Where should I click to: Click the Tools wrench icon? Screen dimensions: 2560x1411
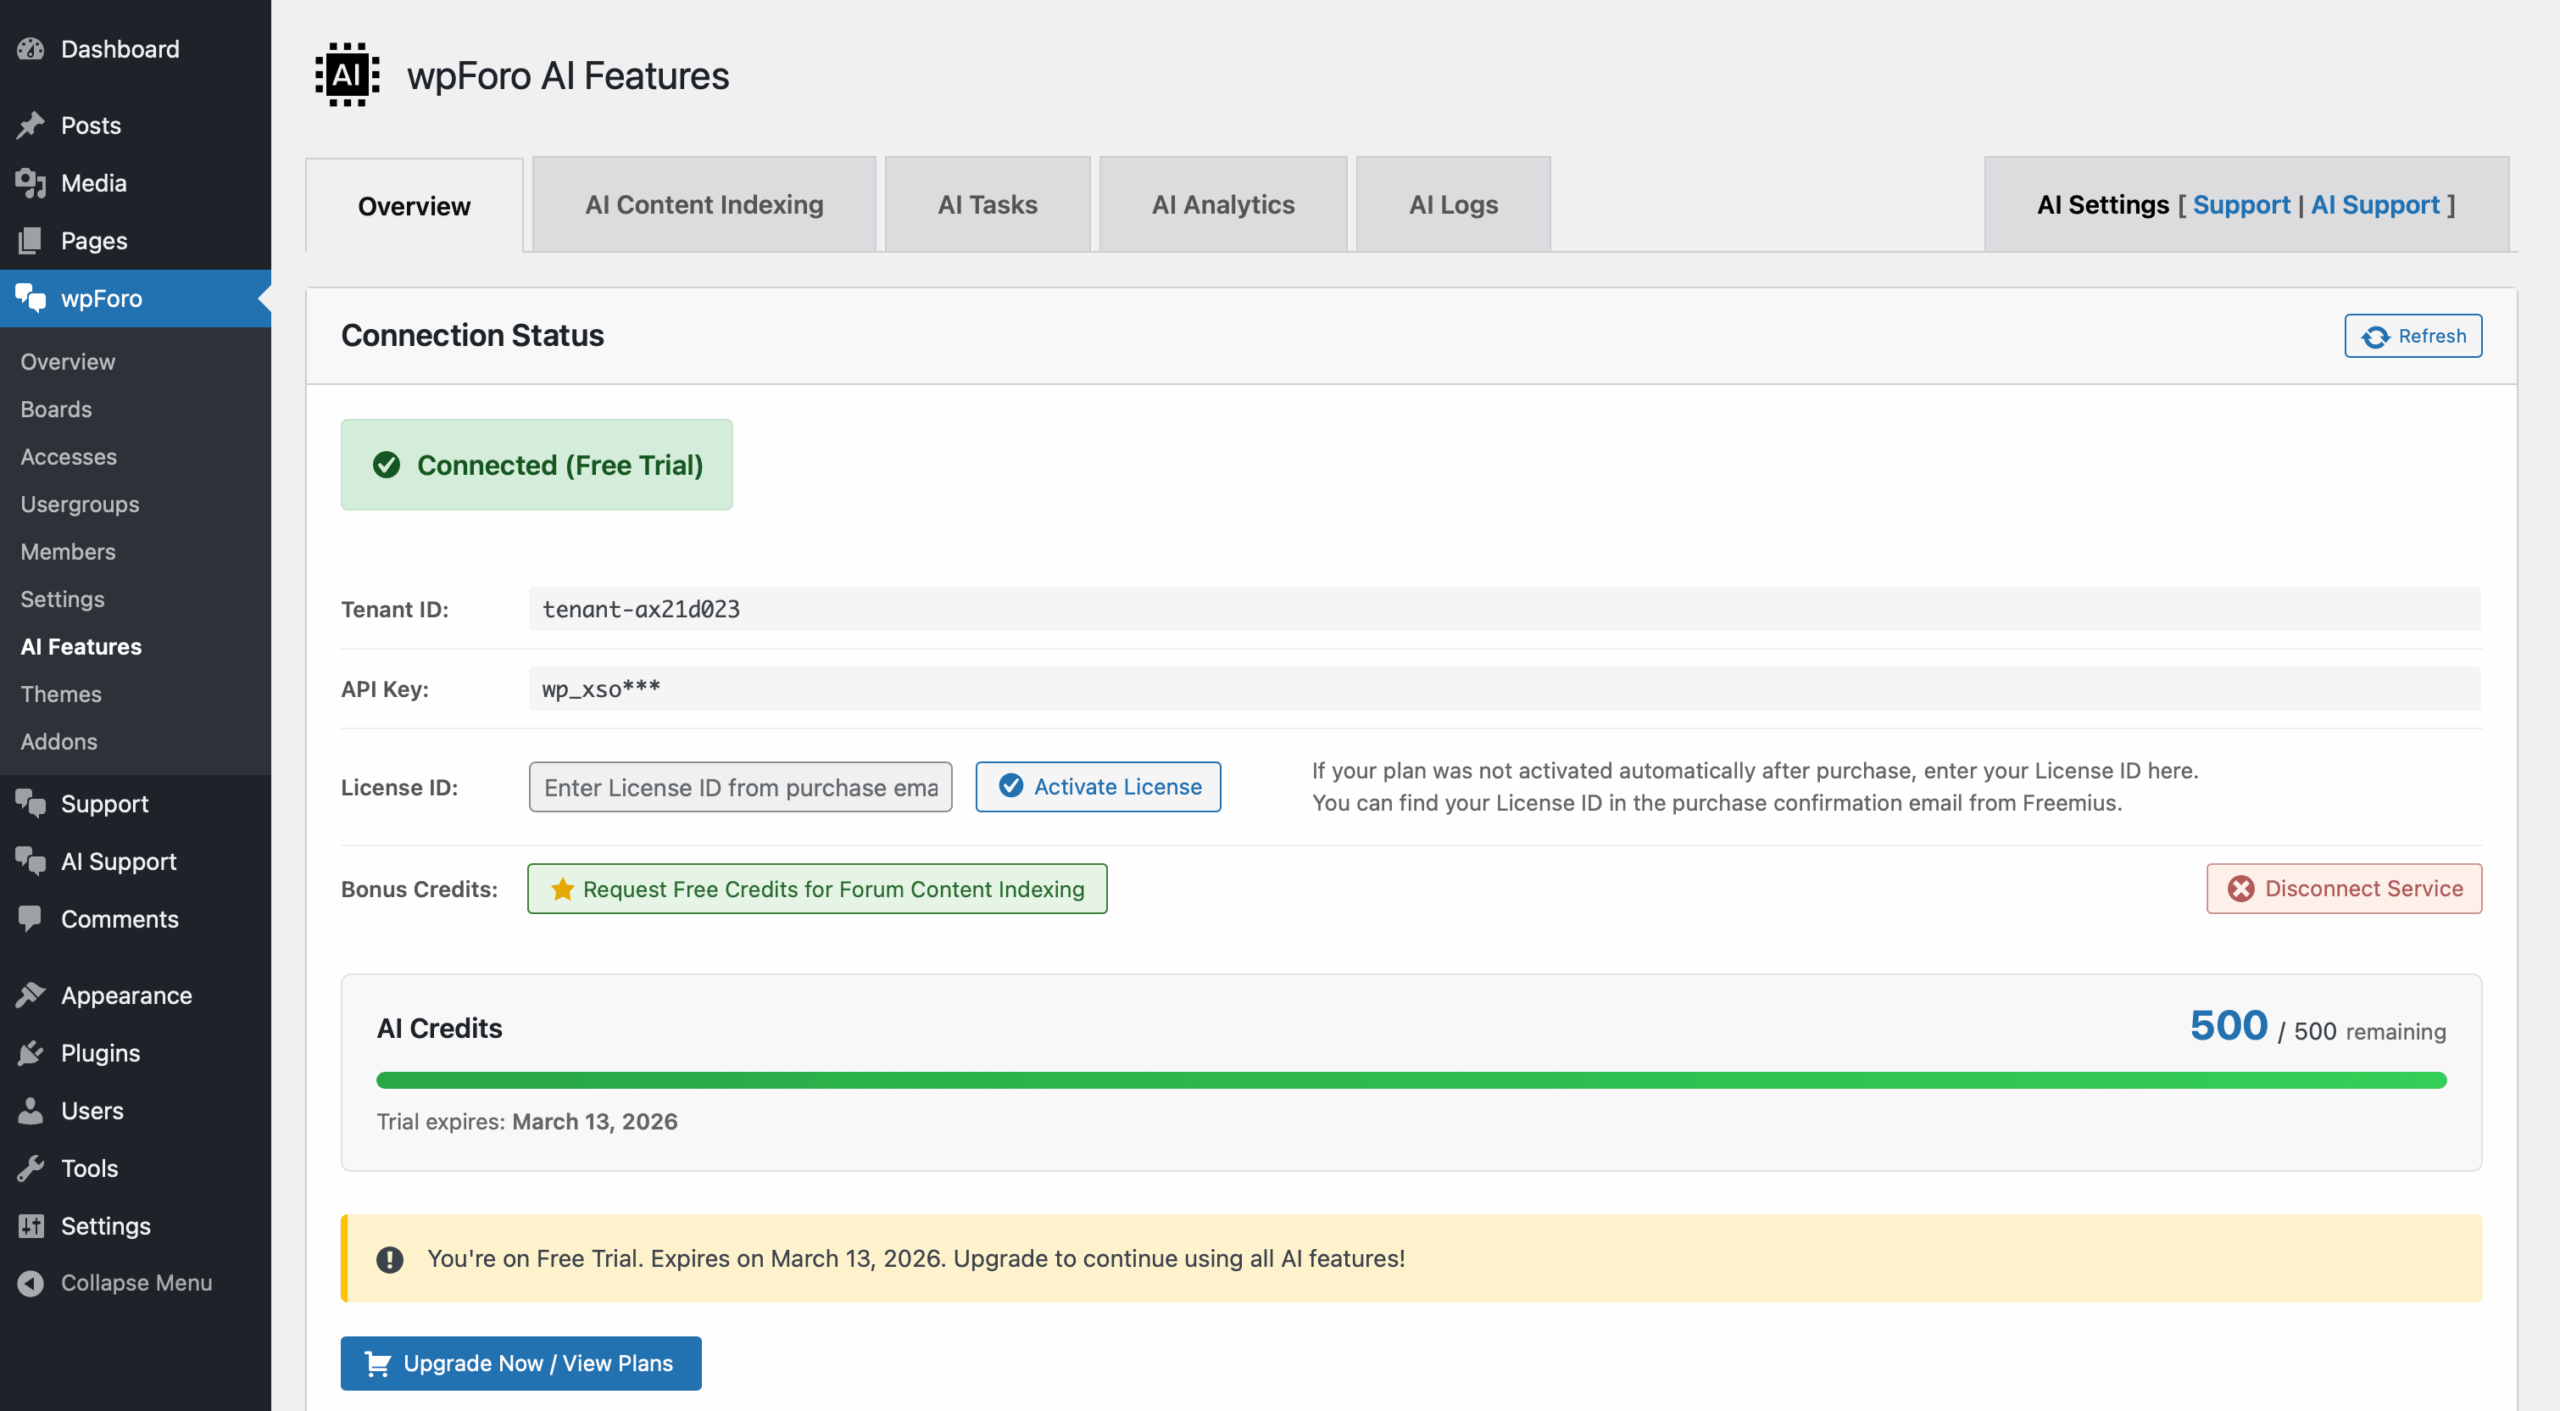tap(31, 1168)
